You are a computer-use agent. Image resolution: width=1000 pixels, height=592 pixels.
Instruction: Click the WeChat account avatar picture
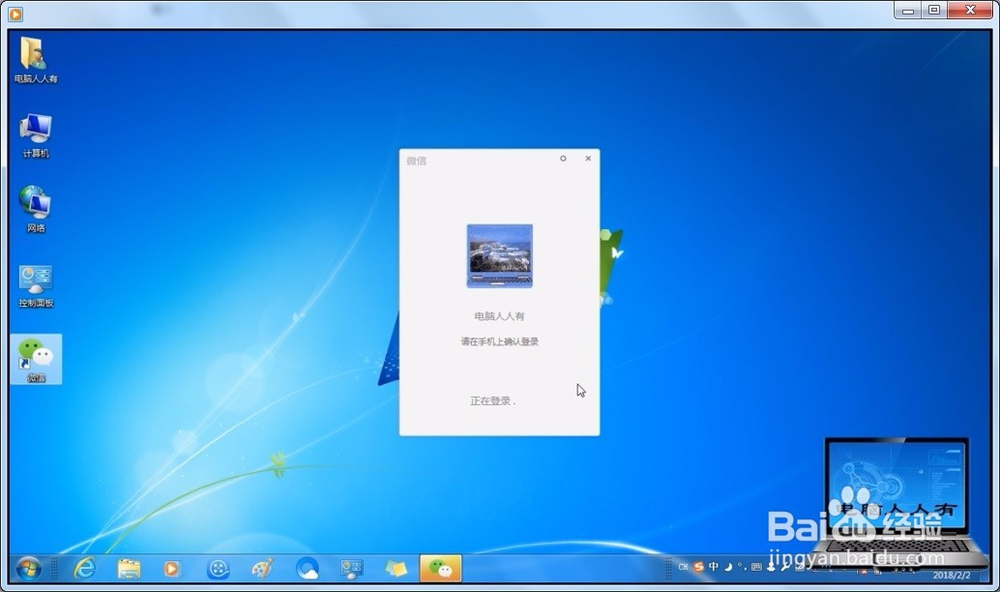pyautogui.click(x=499, y=256)
